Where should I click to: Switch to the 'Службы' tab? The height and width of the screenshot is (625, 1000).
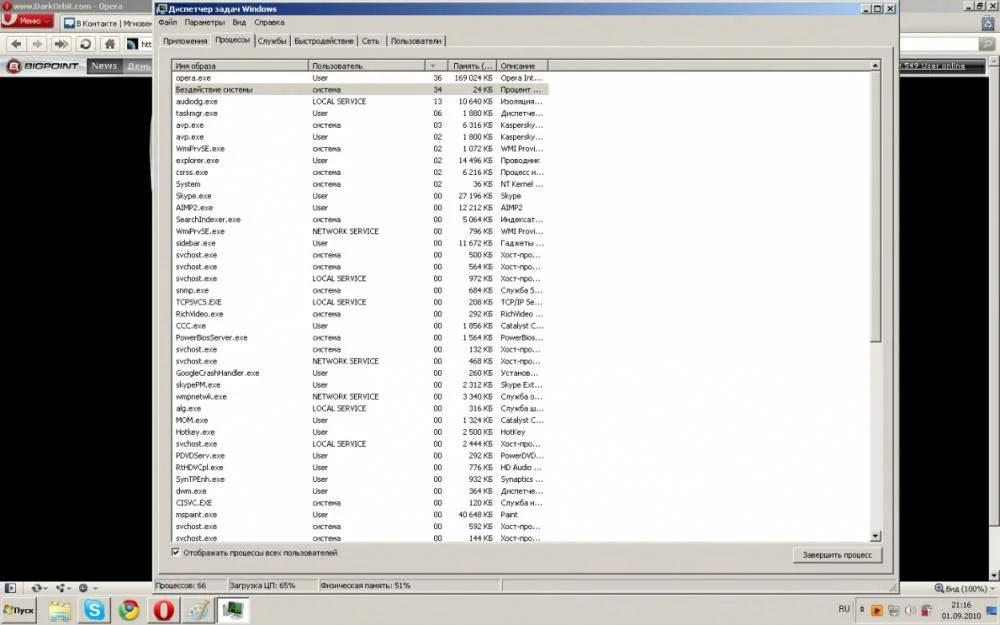[x=271, y=41]
